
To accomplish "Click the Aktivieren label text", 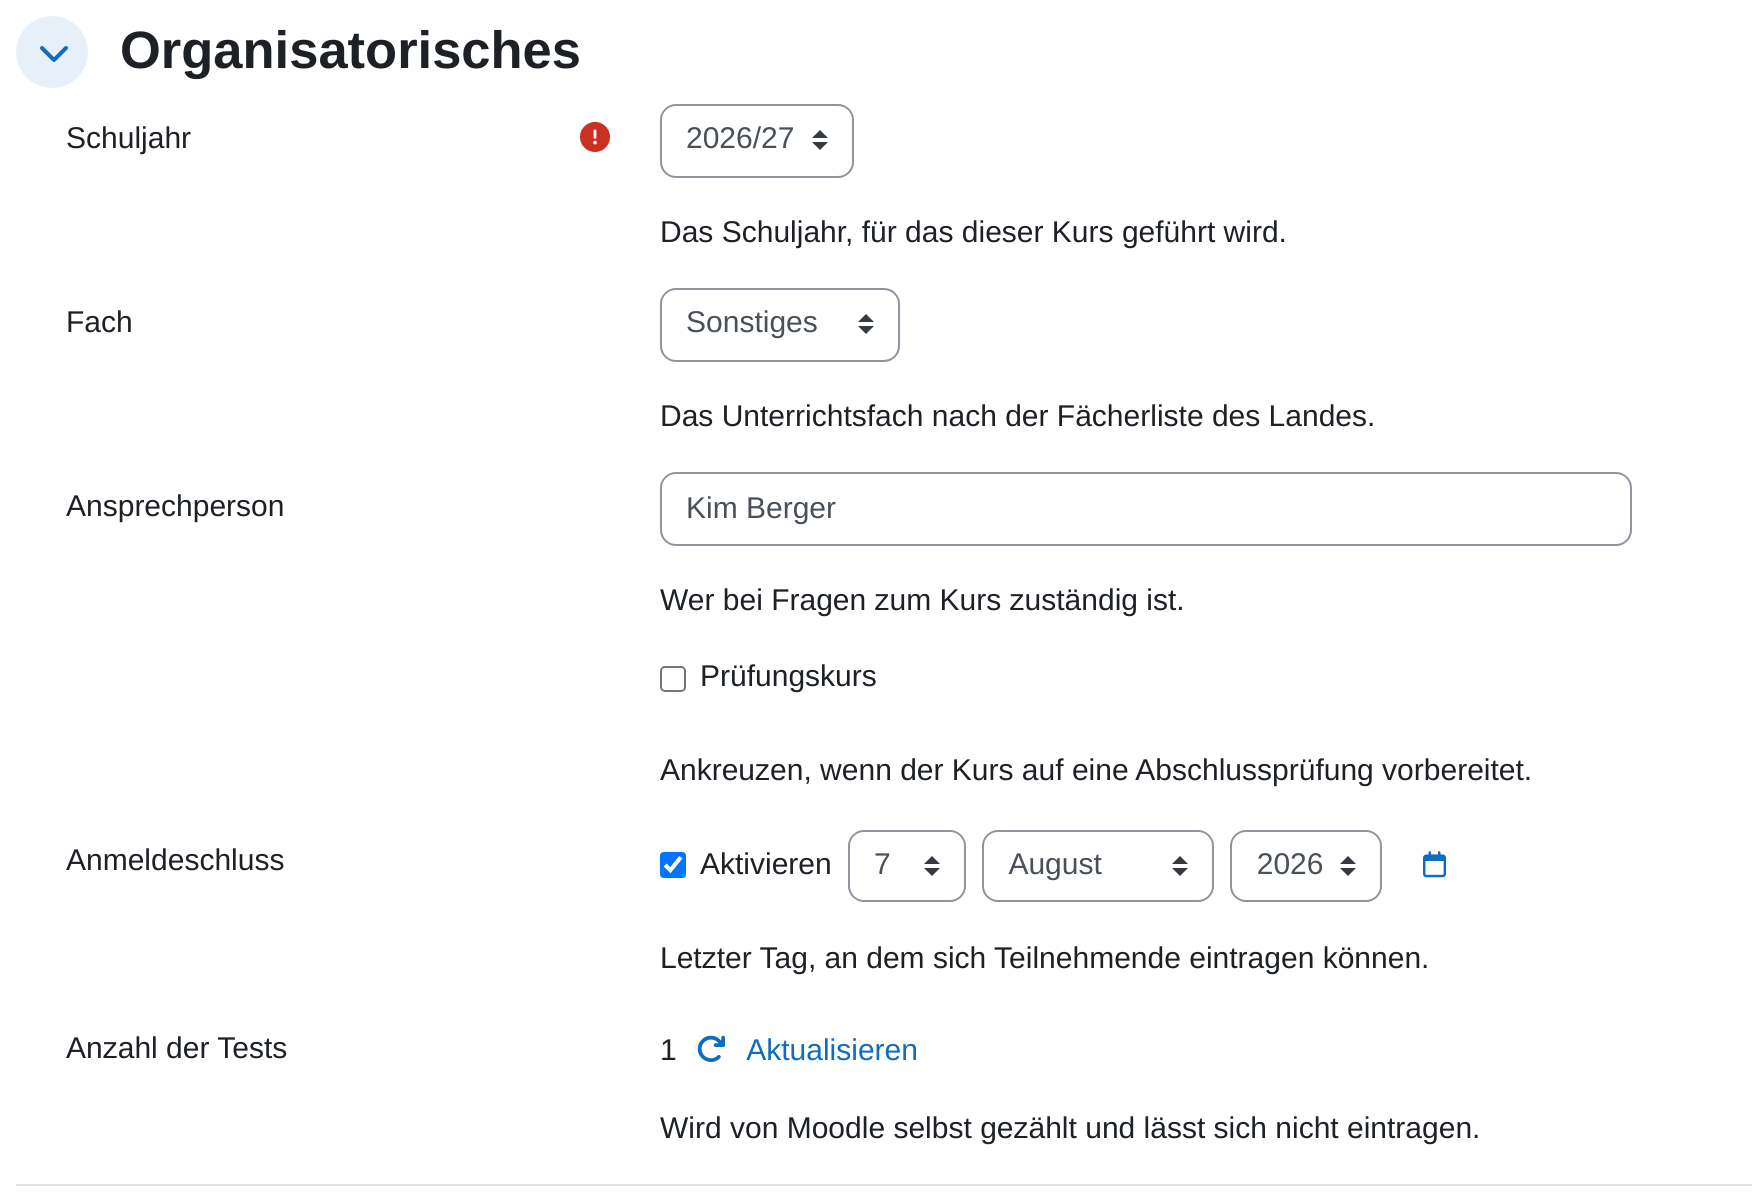I will coord(765,864).
